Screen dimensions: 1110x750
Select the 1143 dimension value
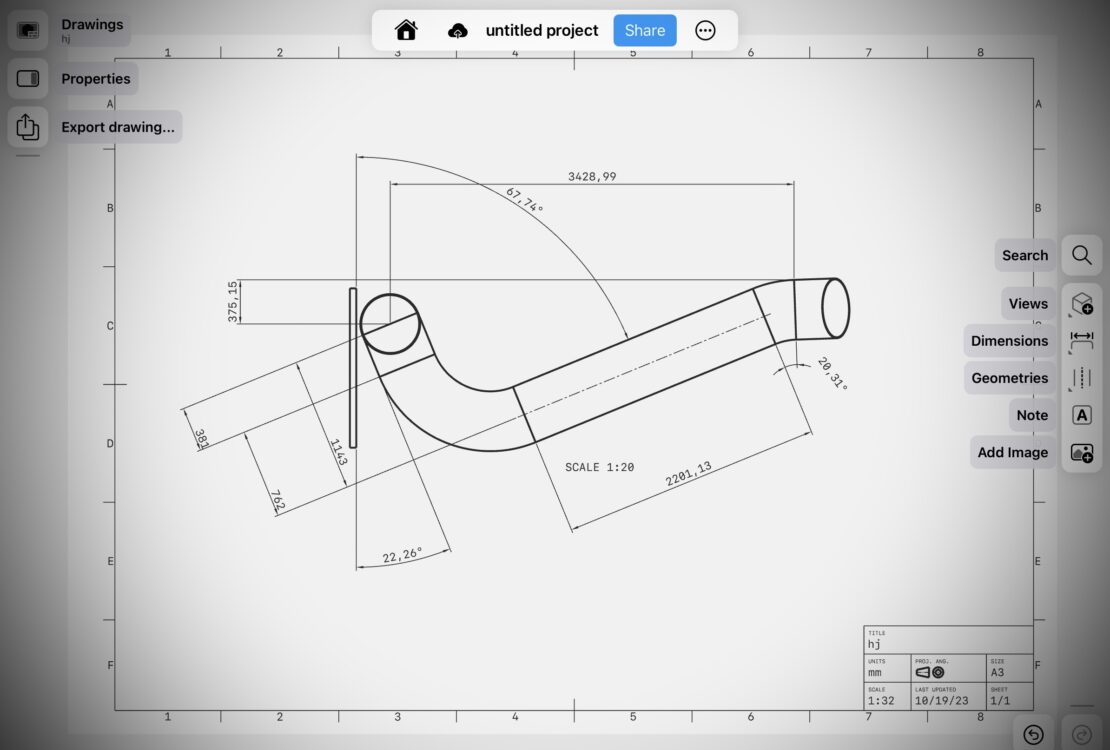point(338,452)
